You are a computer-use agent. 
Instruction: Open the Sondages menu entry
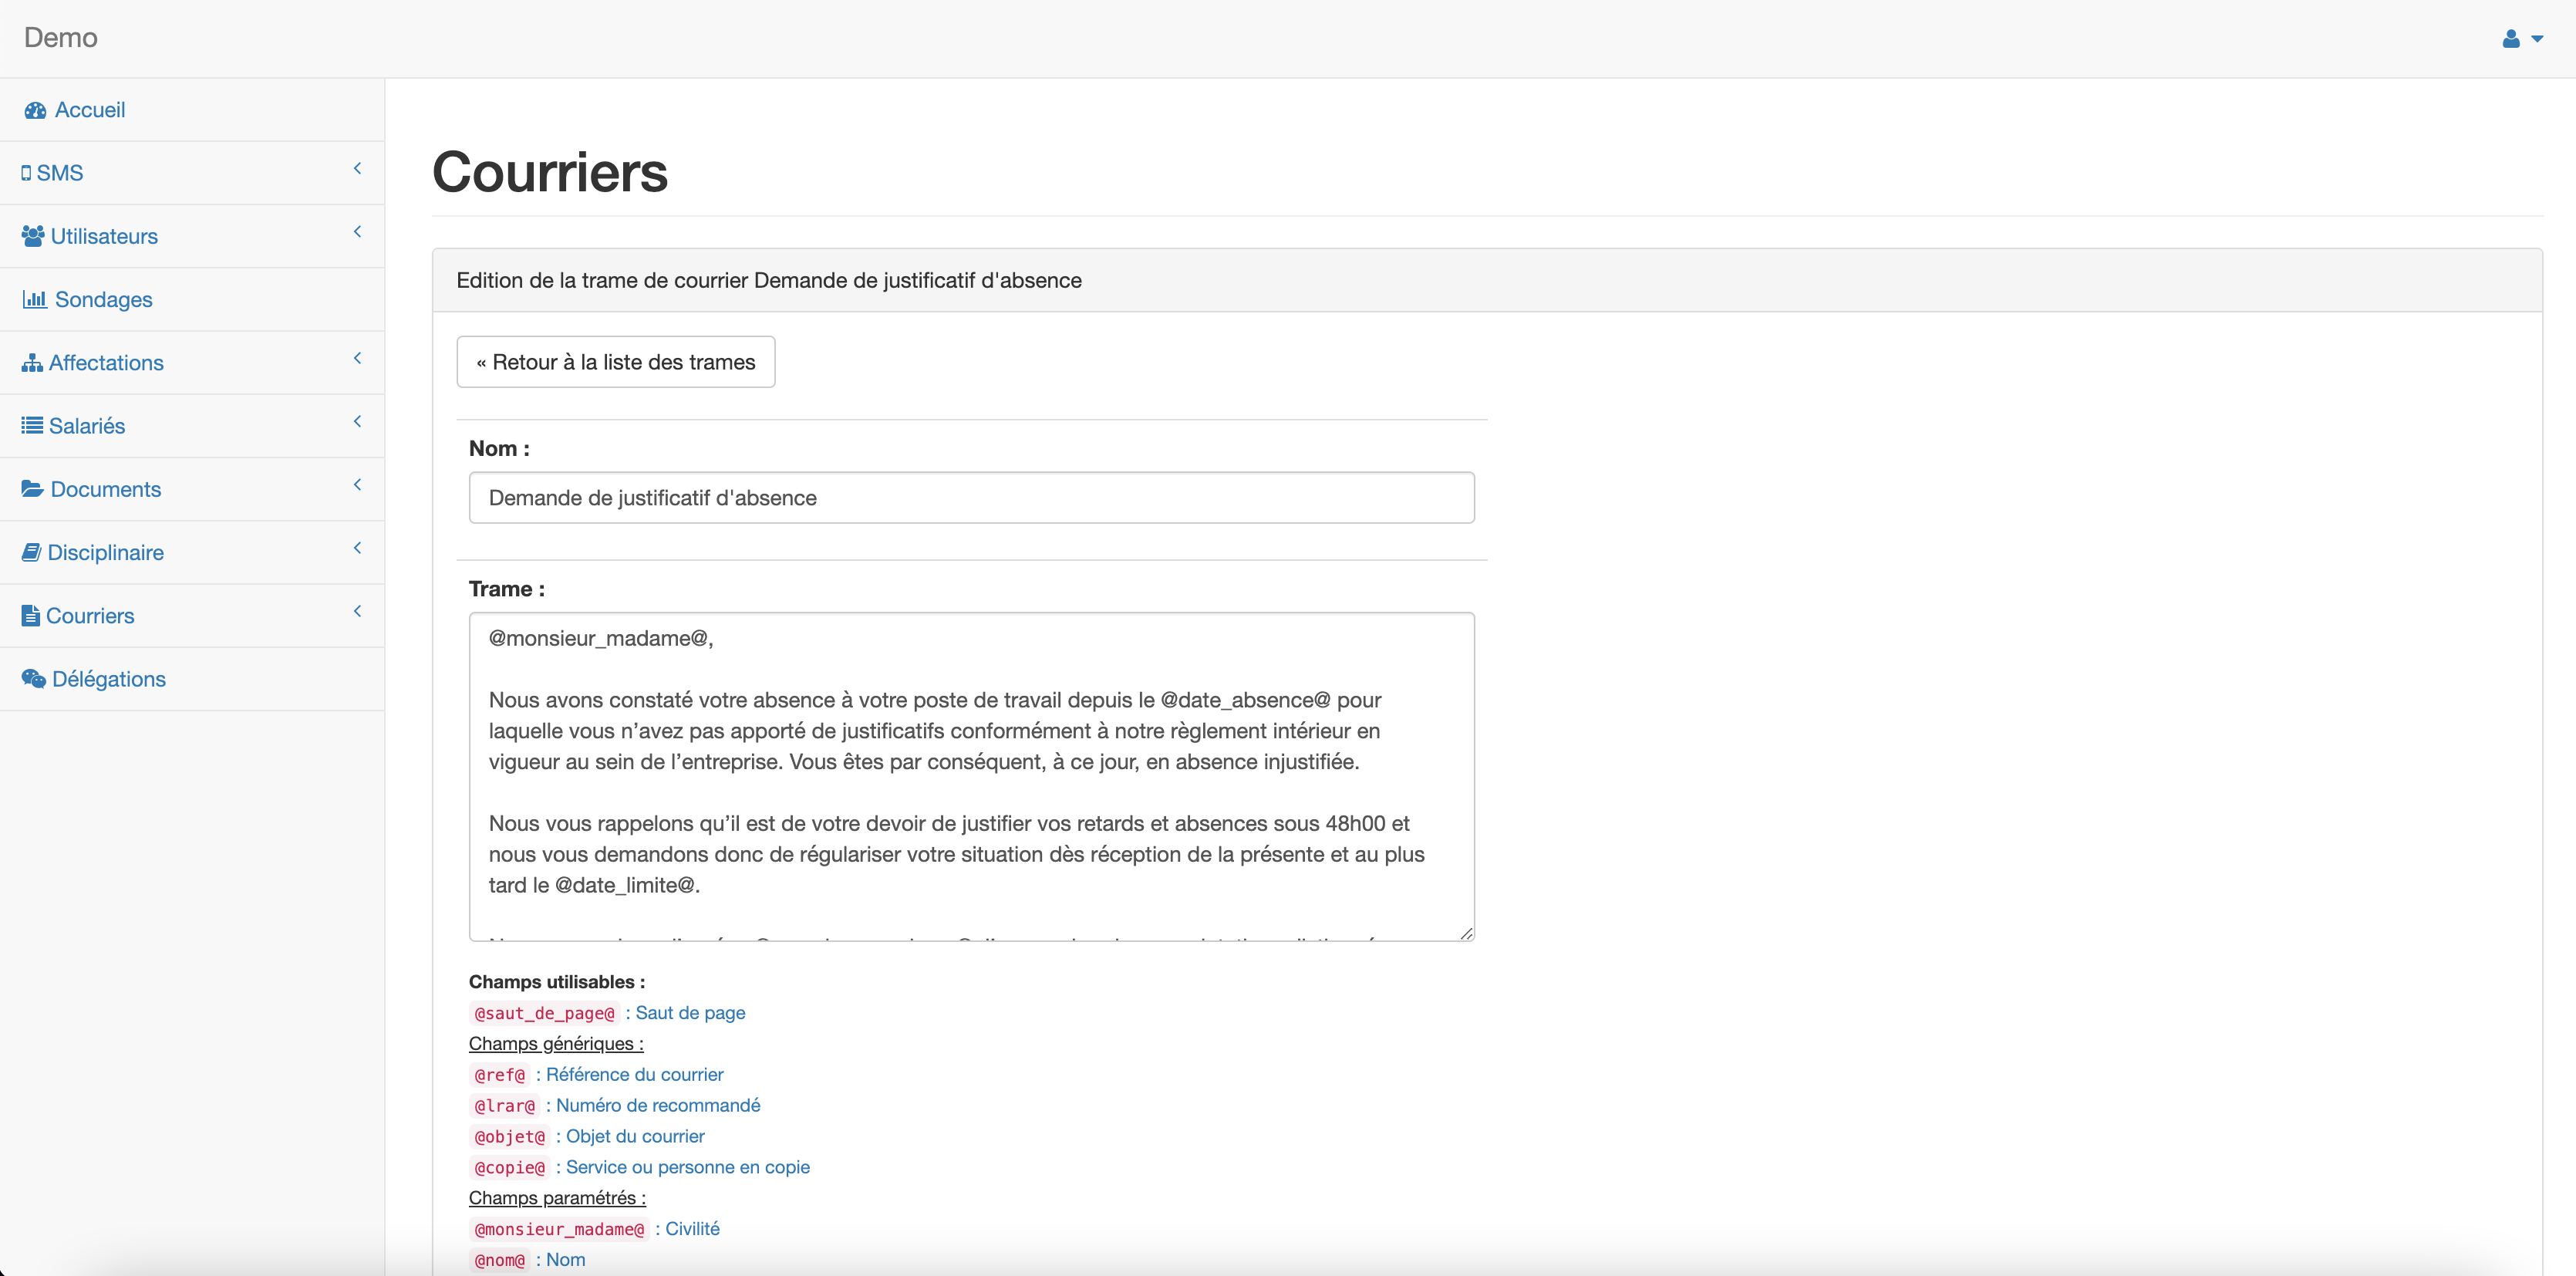click(x=192, y=299)
